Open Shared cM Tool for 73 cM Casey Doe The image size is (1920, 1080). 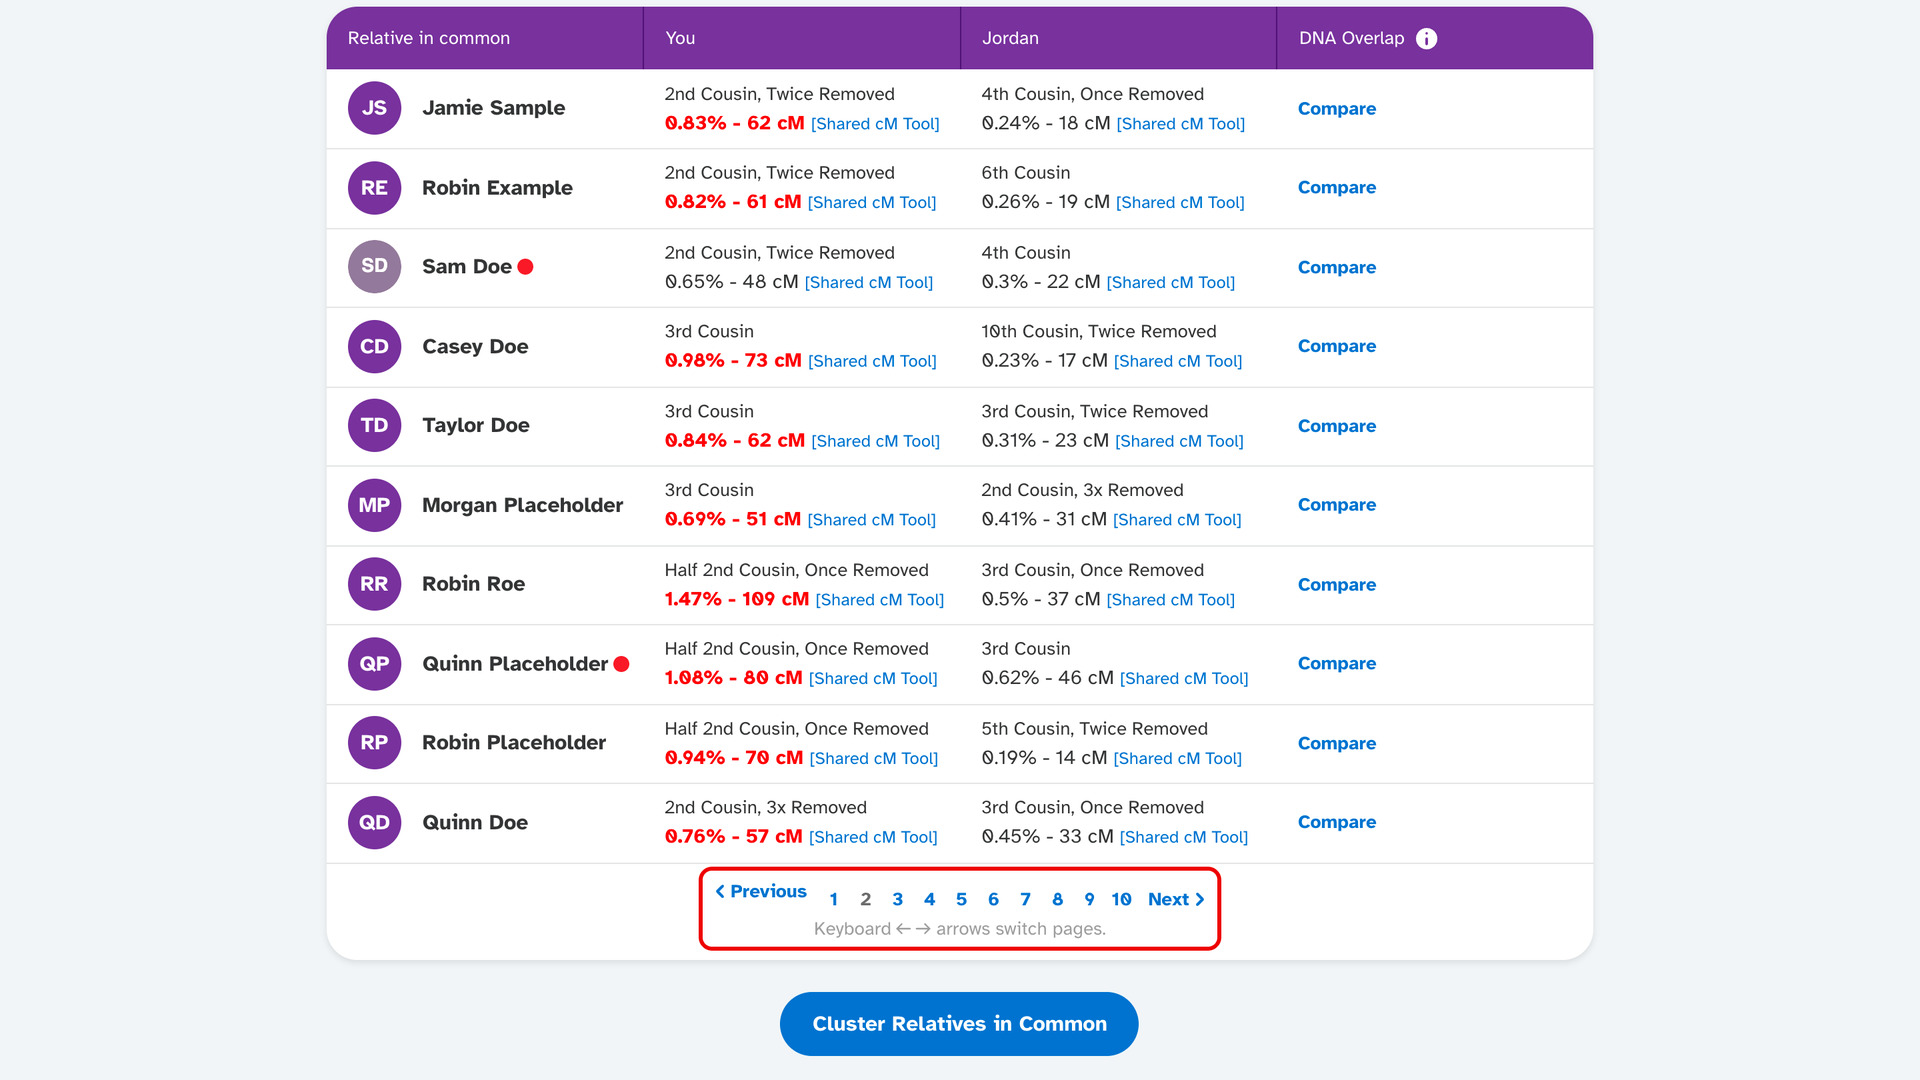(x=872, y=361)
